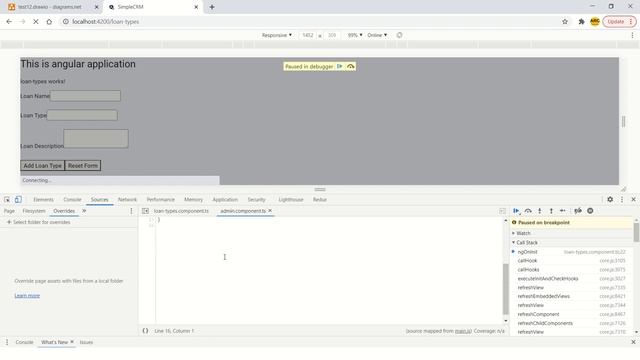The height and width of the screenshot is (360, 640).
Task: Toggle the device toolbar icon
Action: [18, 200]
